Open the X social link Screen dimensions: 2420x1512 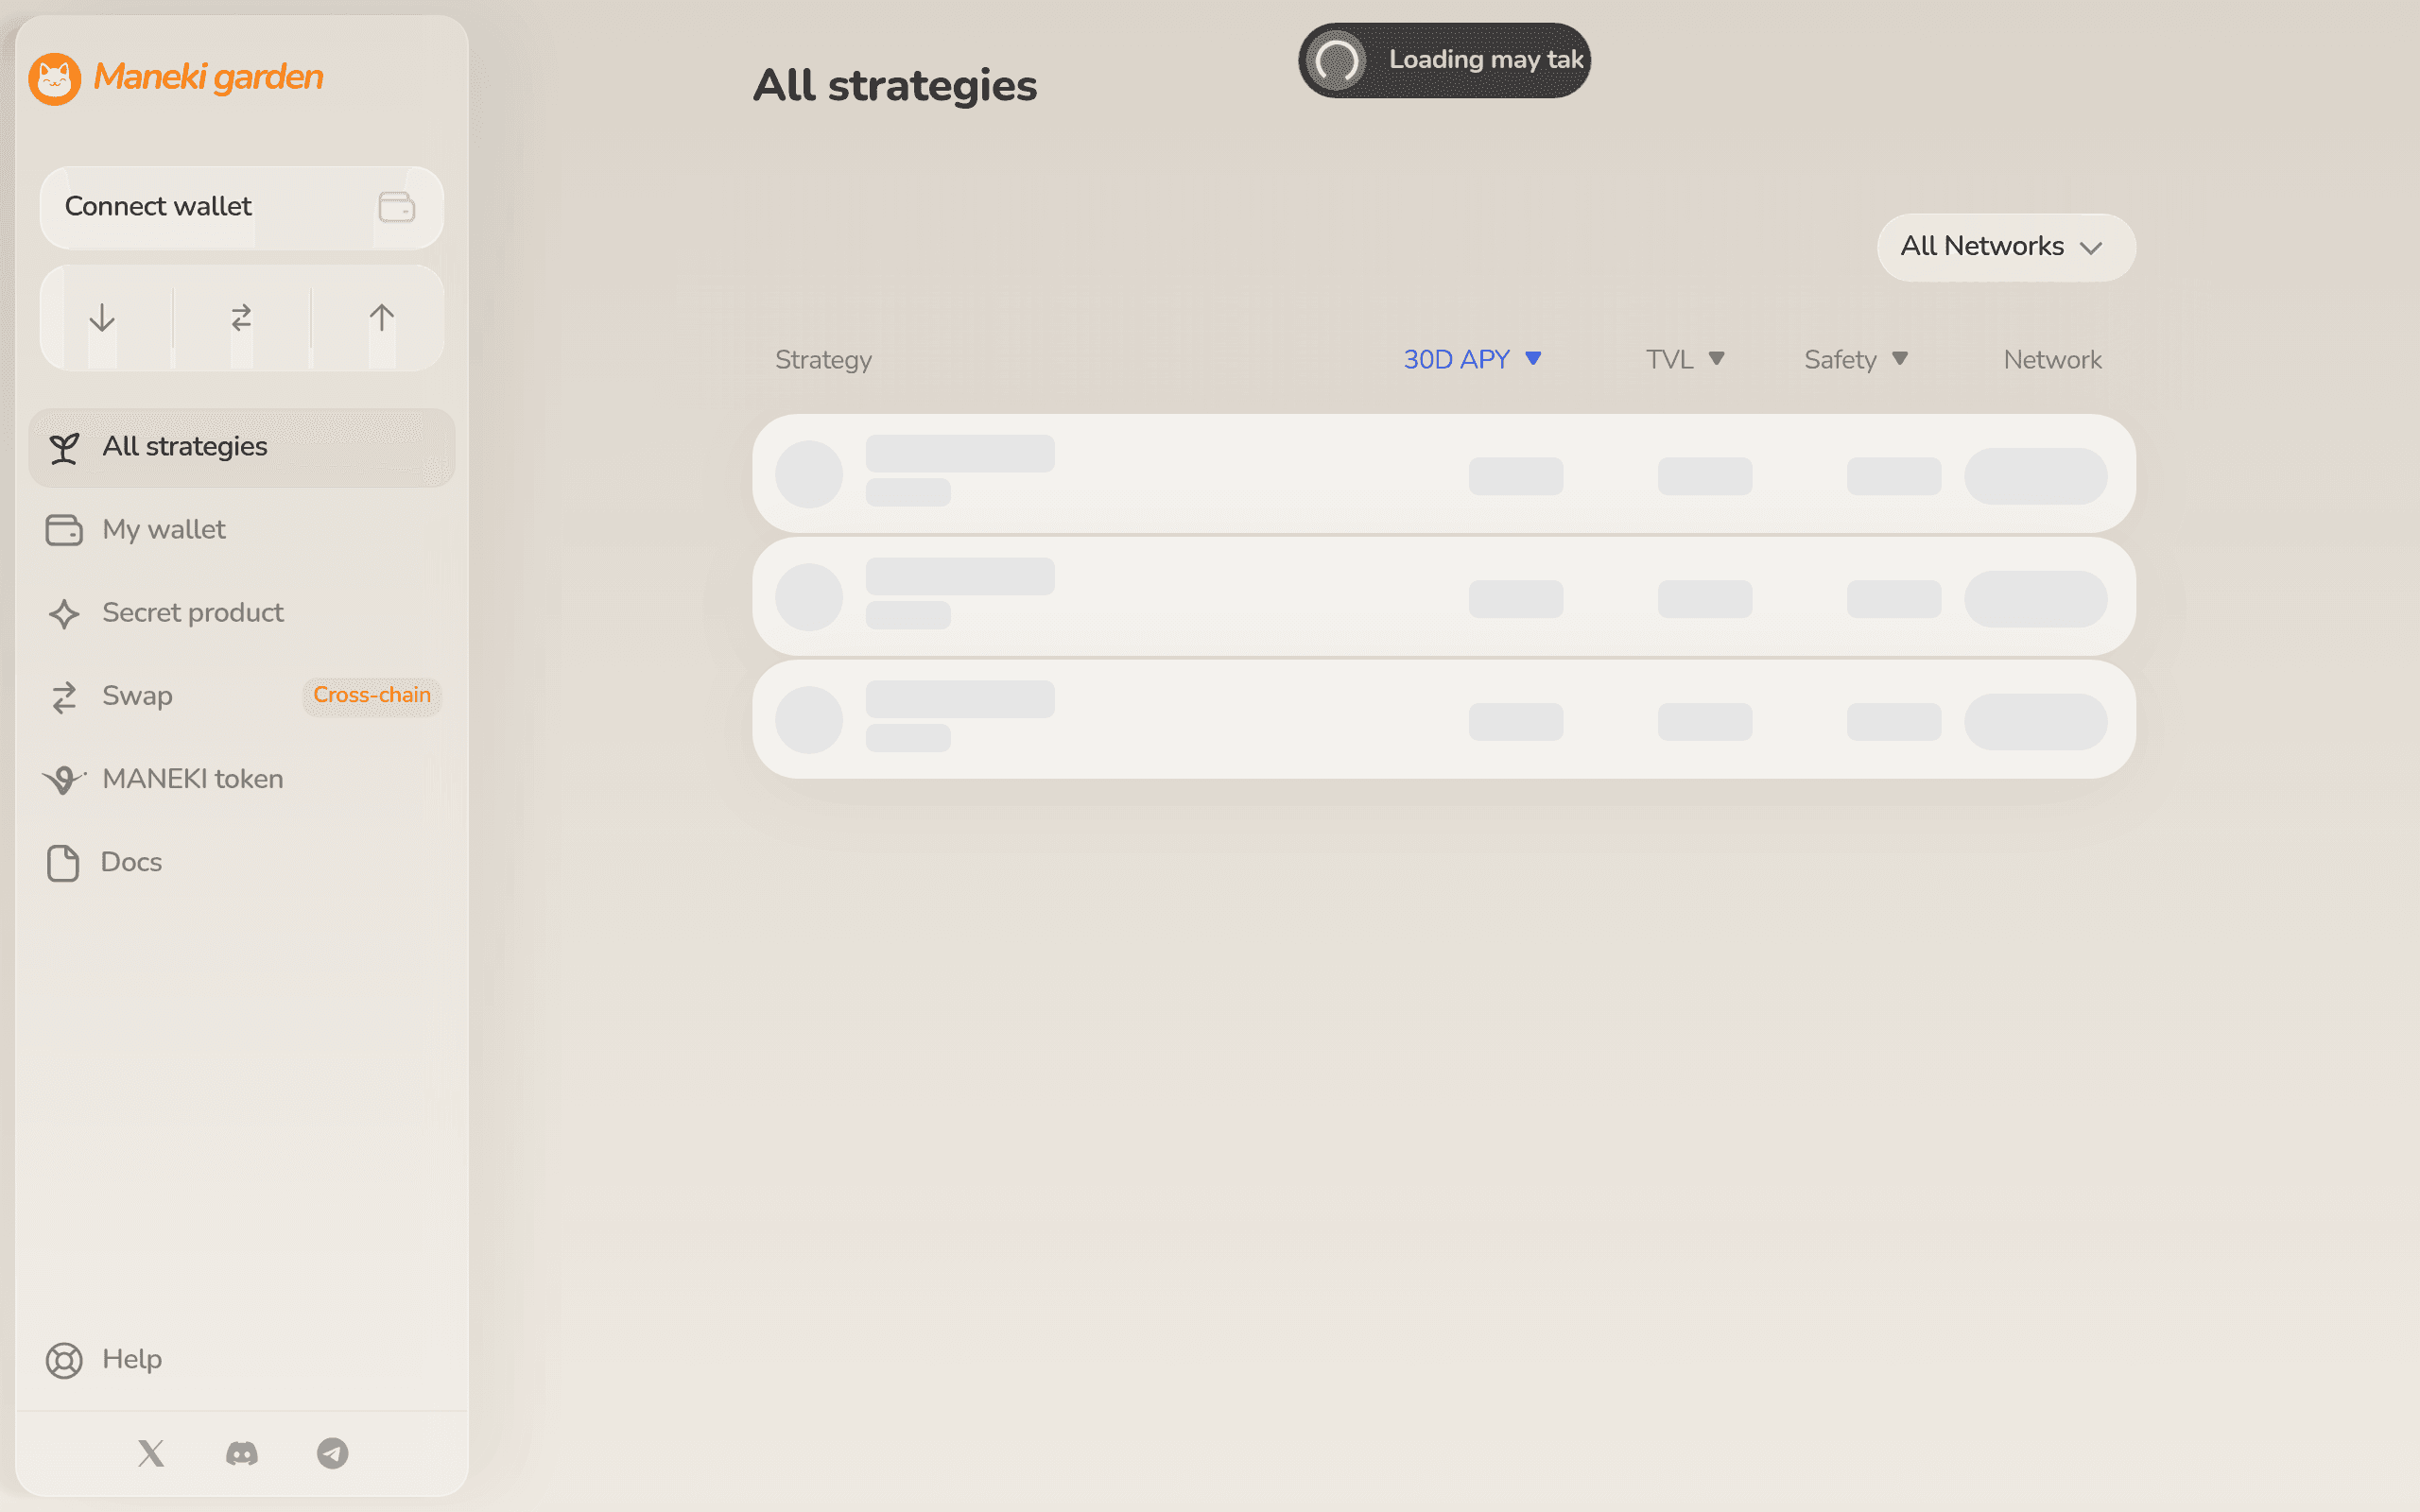click(151, 1453)
